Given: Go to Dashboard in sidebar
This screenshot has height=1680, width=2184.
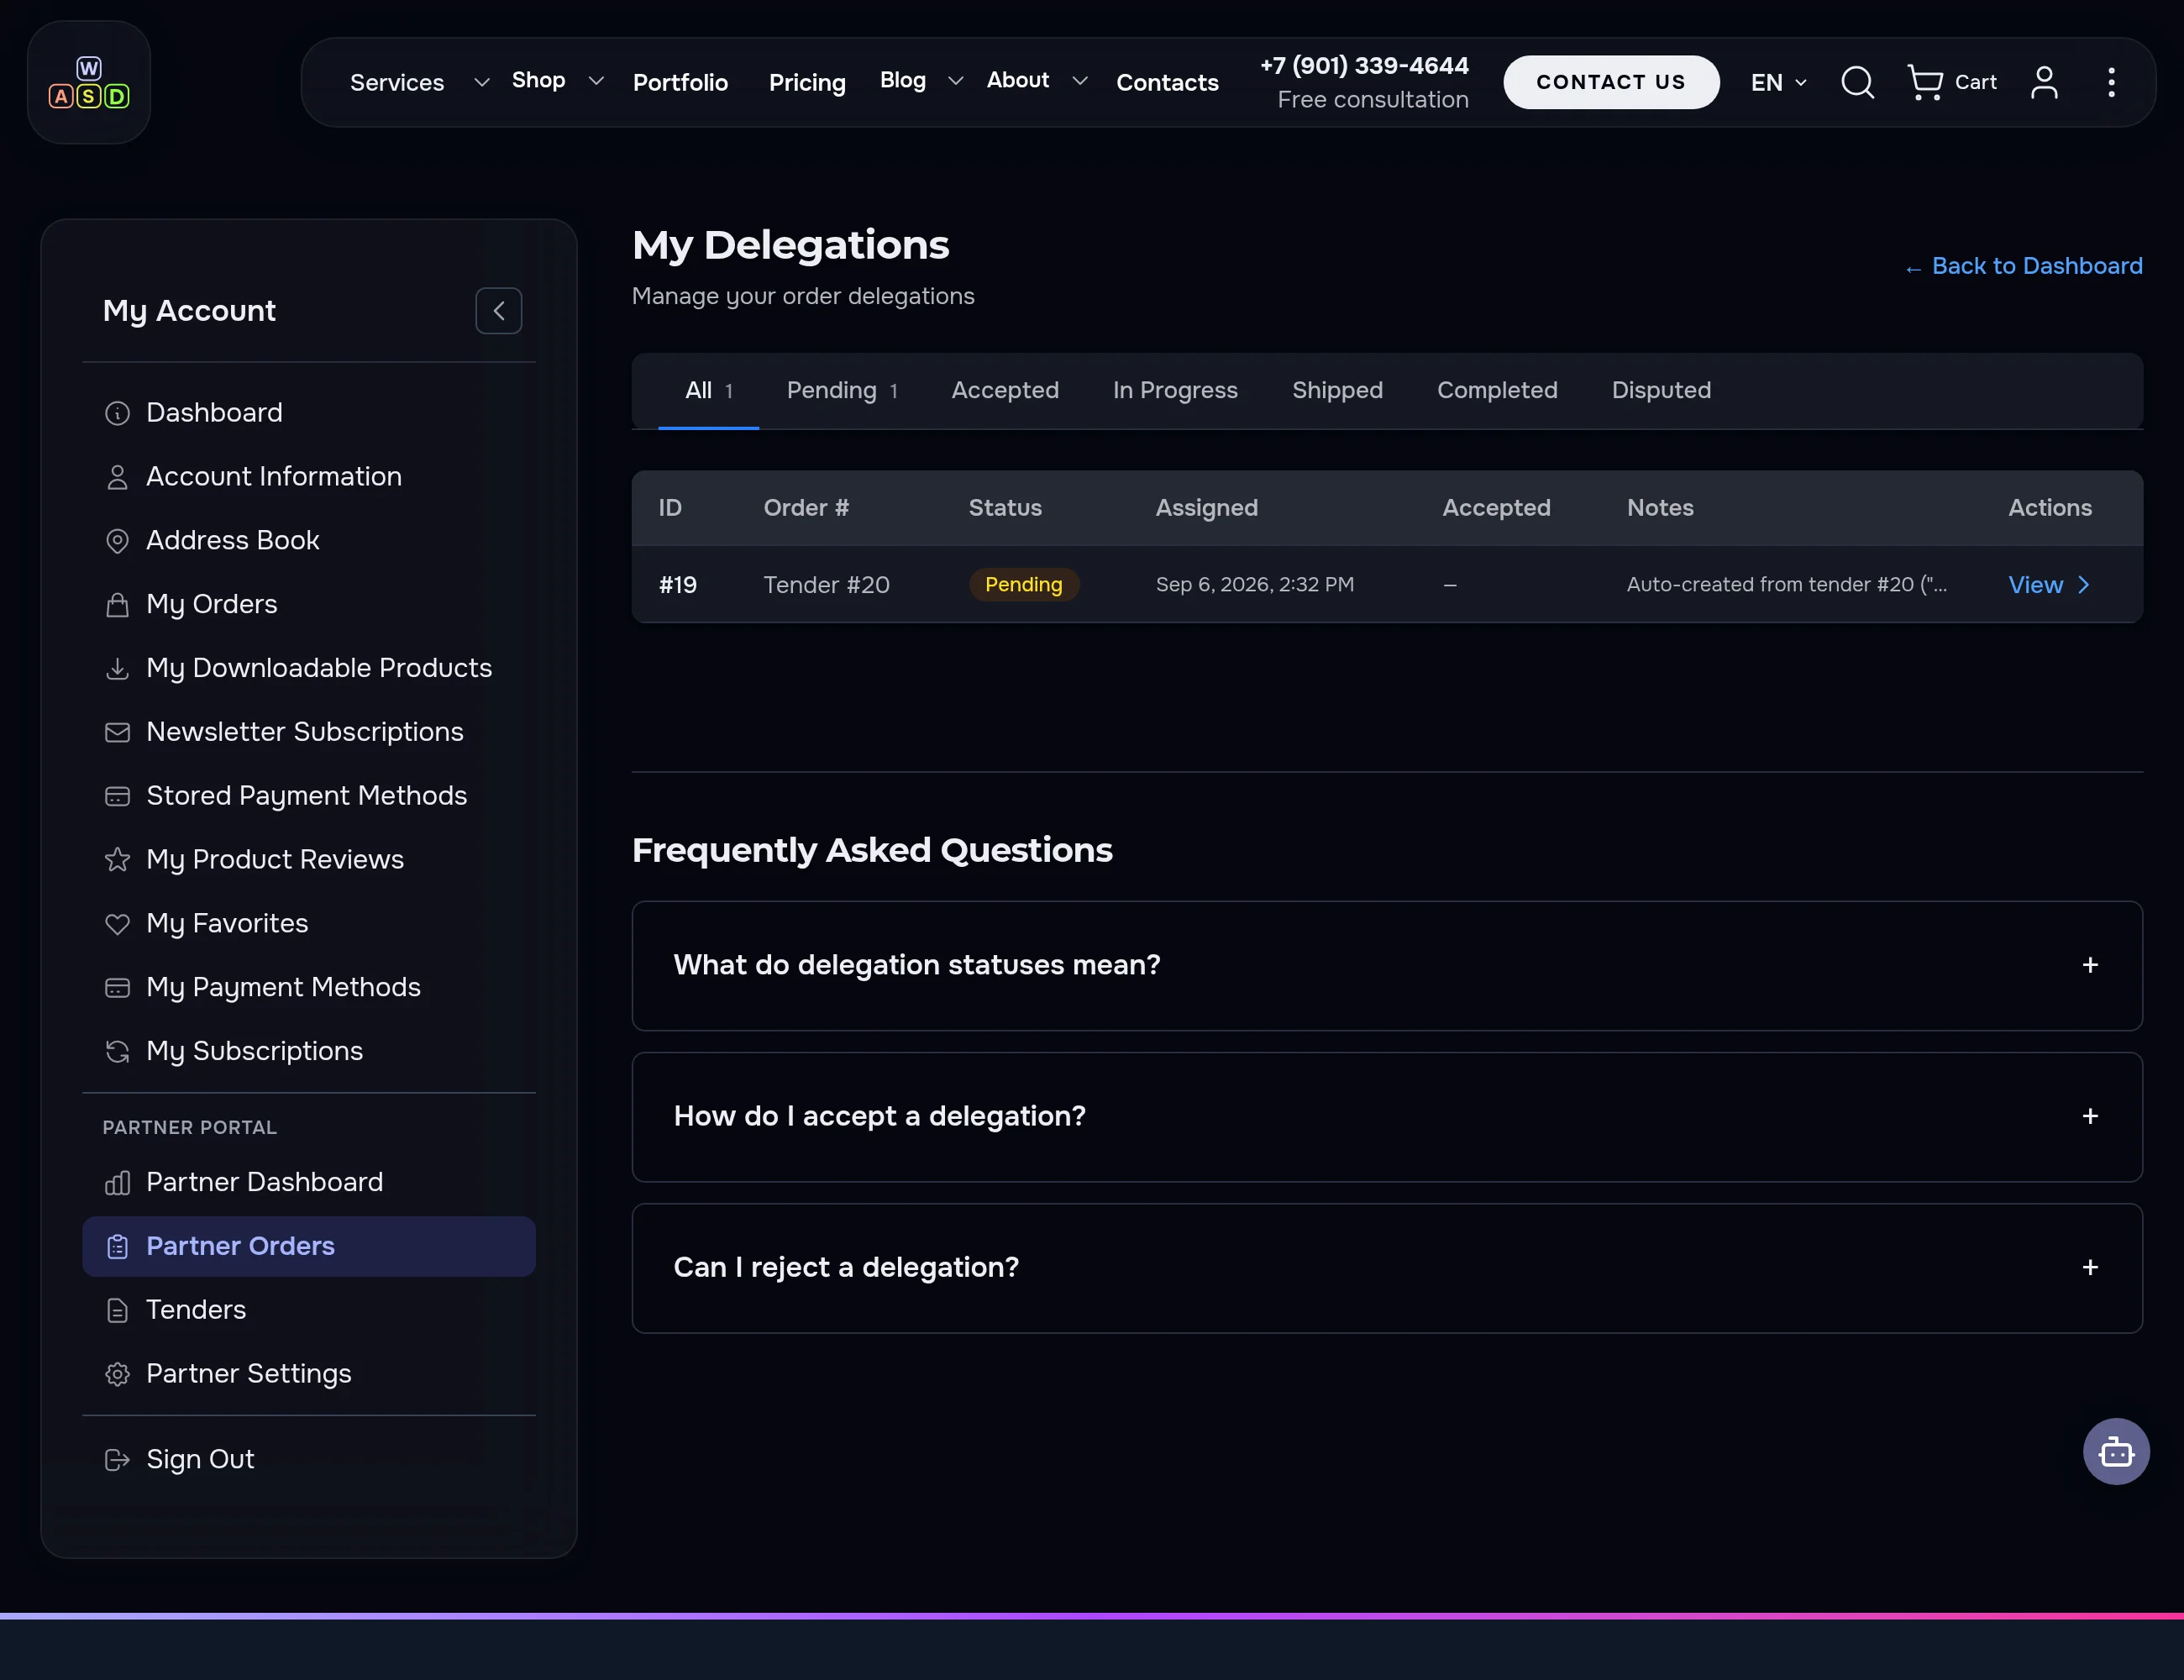Looking at the screenshot, I should 309,412.
